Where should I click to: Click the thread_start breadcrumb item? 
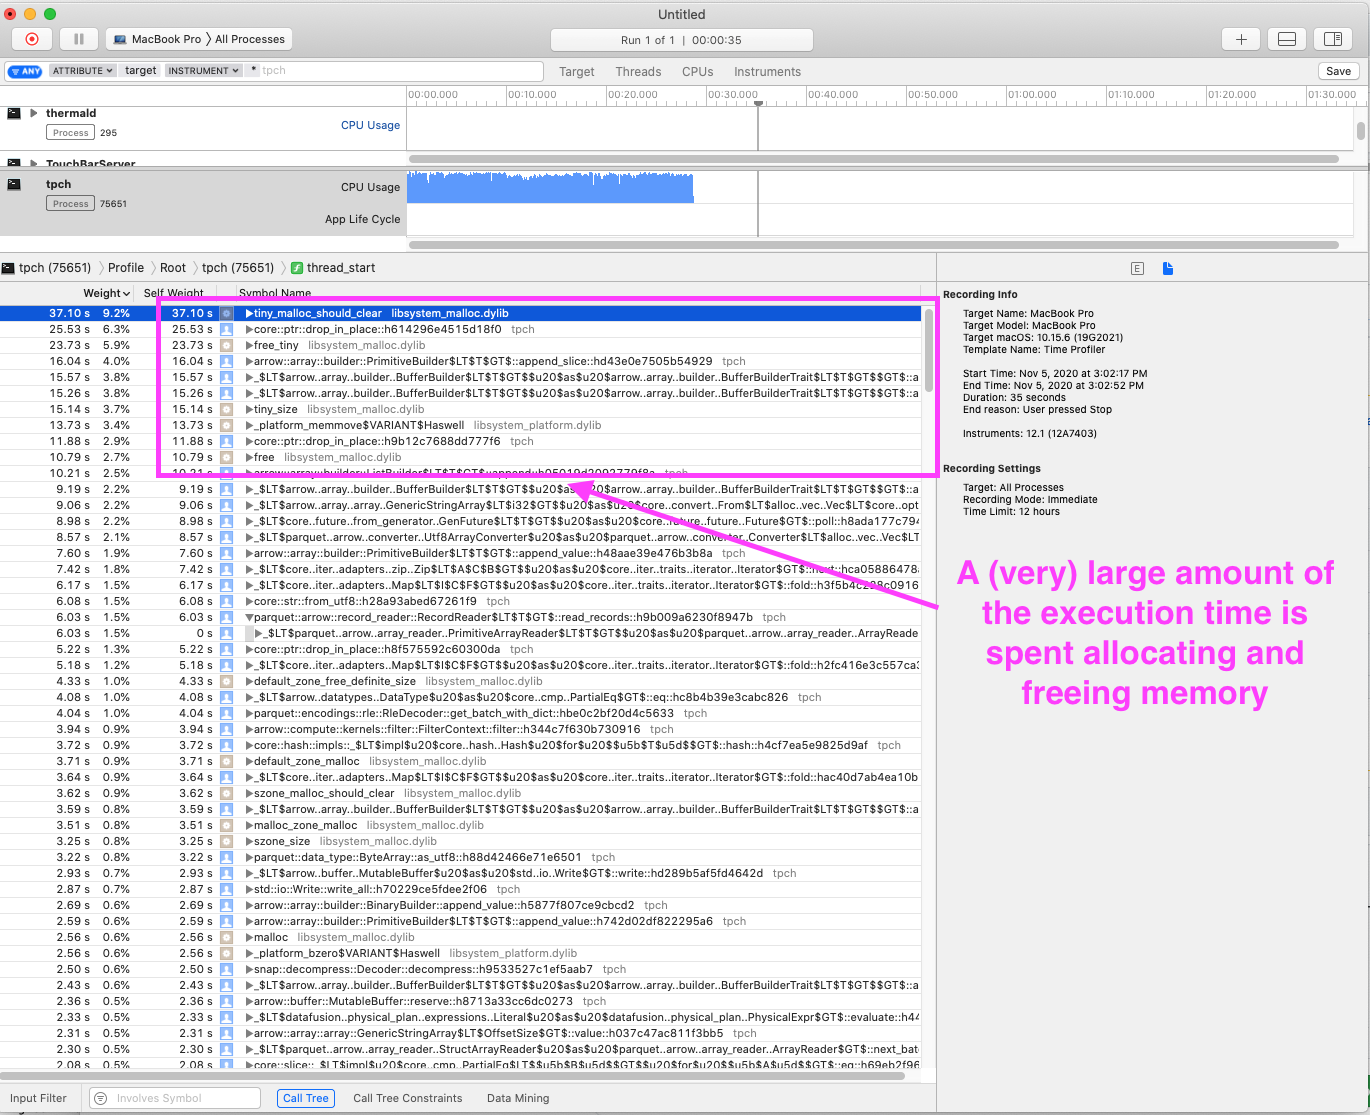point(341,268)
